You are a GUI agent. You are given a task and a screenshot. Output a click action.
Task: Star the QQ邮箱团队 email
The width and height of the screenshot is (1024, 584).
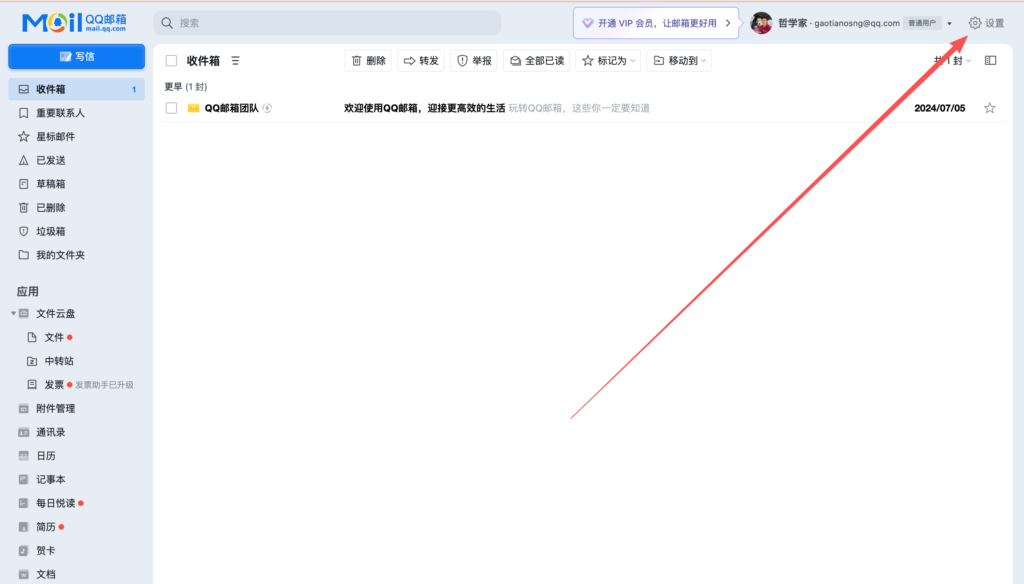tap(990, 108)
